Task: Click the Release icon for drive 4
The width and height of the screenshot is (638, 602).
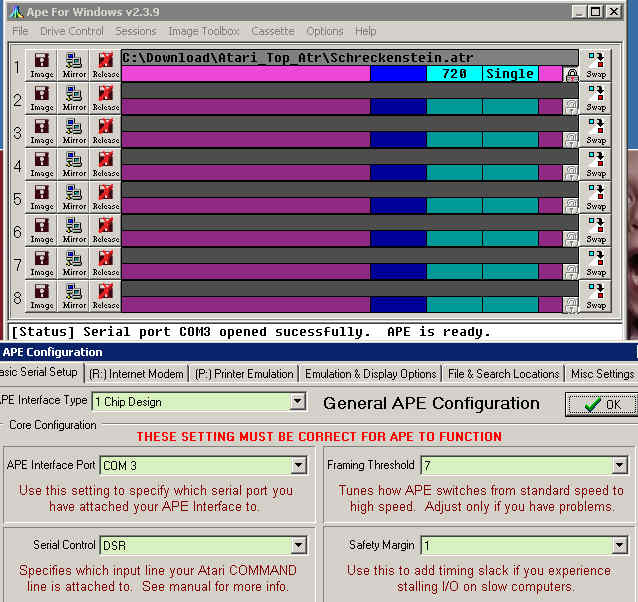Action: click(105, 164)
